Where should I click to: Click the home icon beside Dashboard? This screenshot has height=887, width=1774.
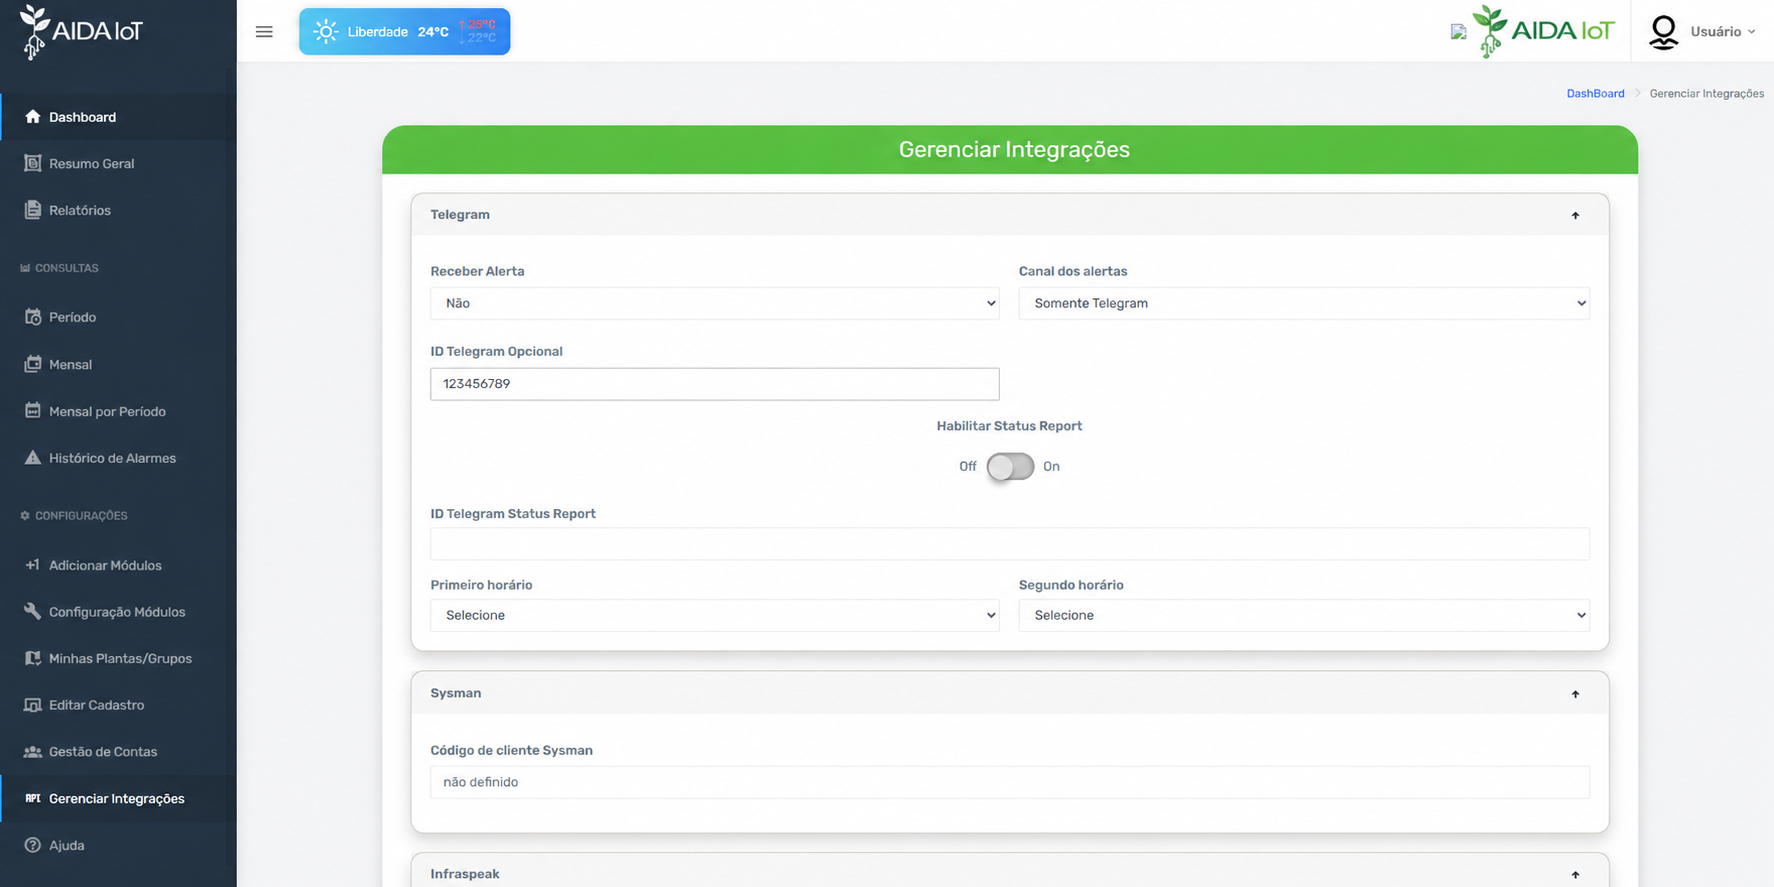(33, 117)
